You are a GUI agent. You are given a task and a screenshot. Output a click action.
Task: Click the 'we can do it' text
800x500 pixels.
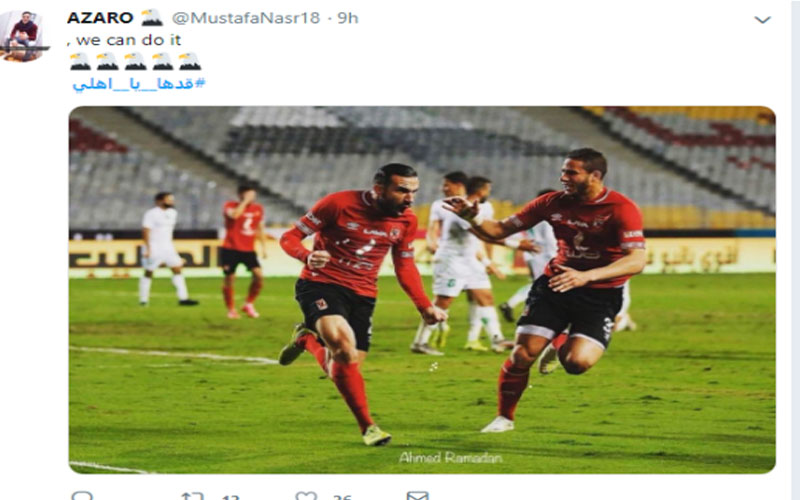coord(128,40)
